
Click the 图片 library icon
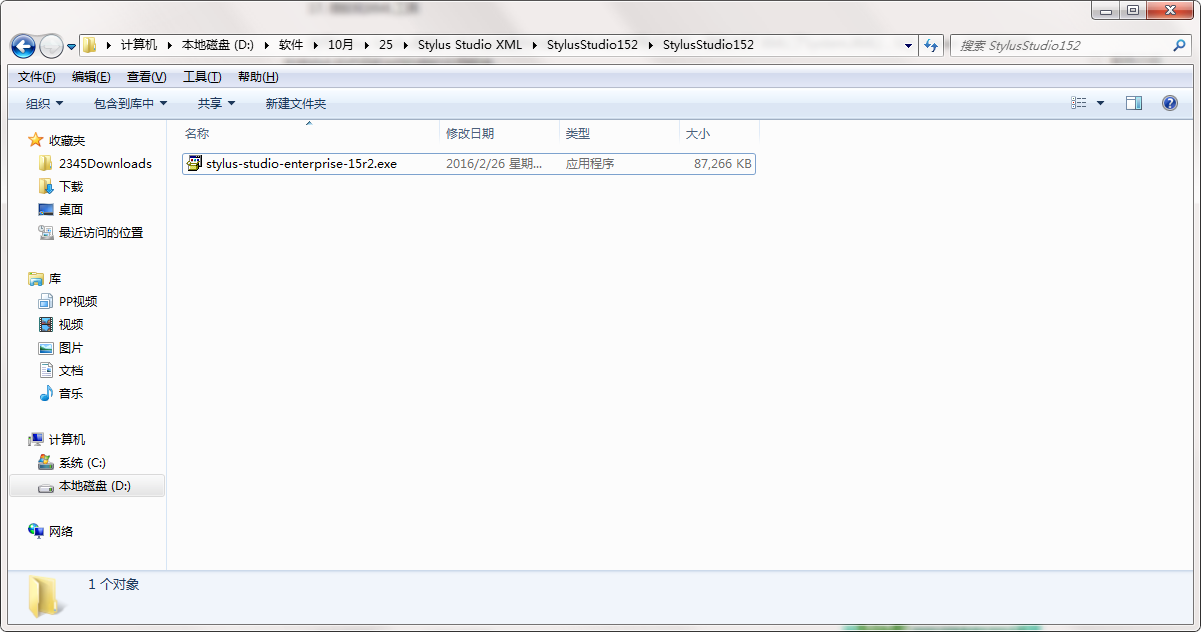tap(45, 347)
